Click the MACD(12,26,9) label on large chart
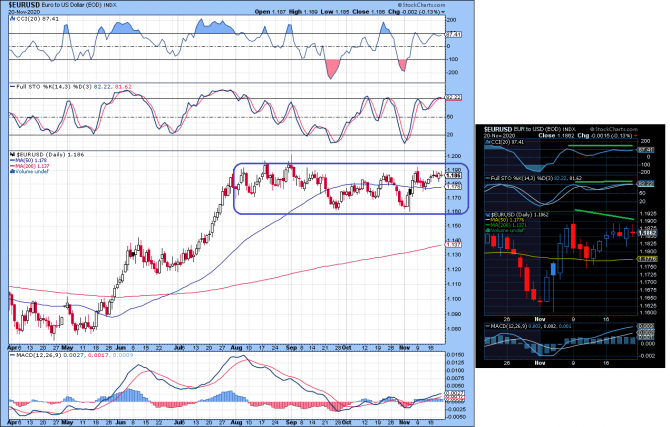 pos(39,355)
